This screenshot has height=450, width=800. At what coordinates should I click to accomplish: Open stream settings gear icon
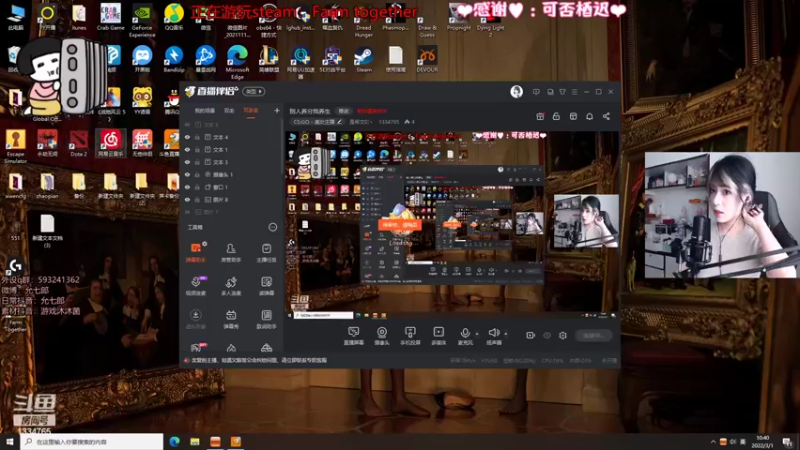[563, 335]
